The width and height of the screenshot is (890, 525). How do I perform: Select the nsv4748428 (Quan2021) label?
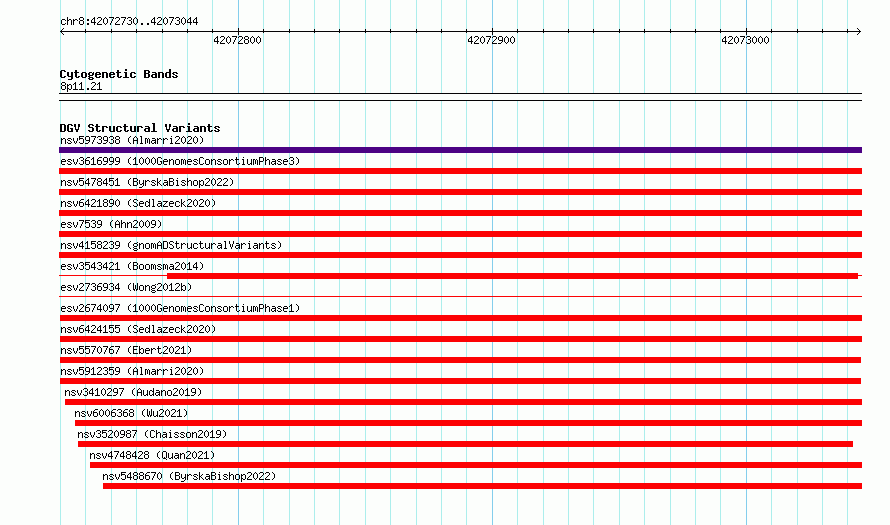[x=152, y=455]
